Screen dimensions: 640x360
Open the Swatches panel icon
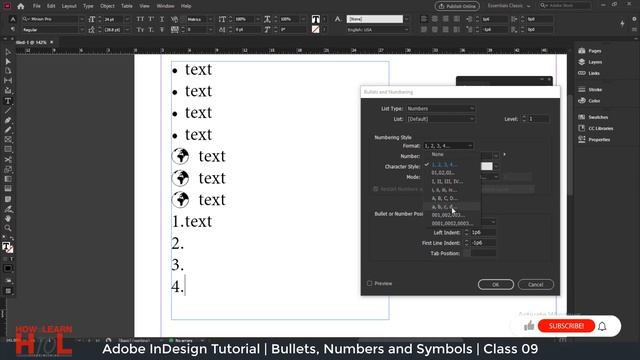click(x=582, y=117)
